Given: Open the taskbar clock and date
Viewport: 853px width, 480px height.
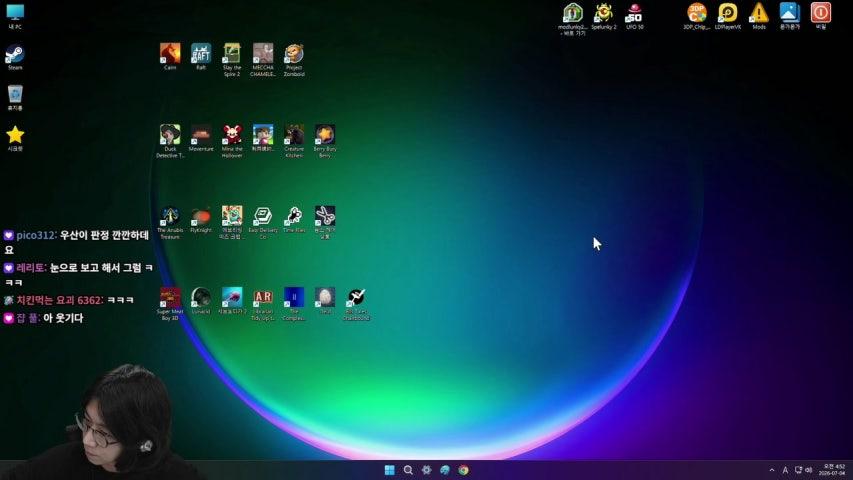Looking at the screenshot, I should click(833, 470).
